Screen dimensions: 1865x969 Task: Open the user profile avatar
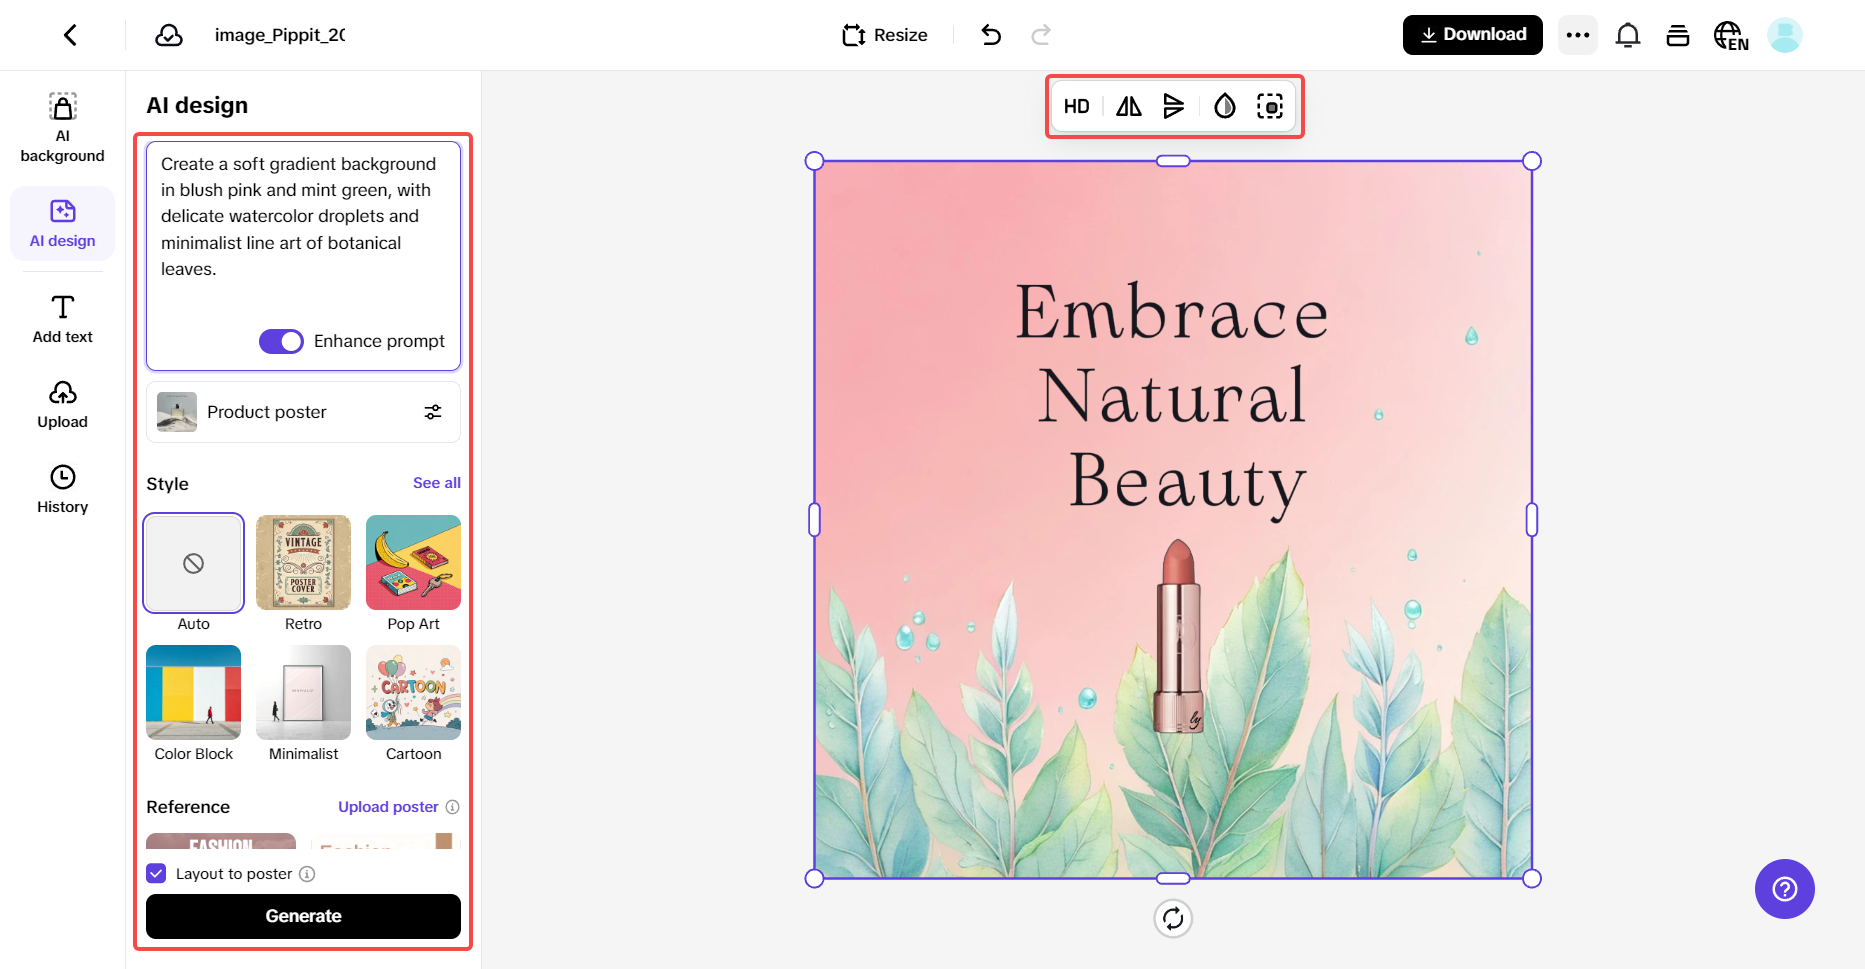(x=1785, y=35)
